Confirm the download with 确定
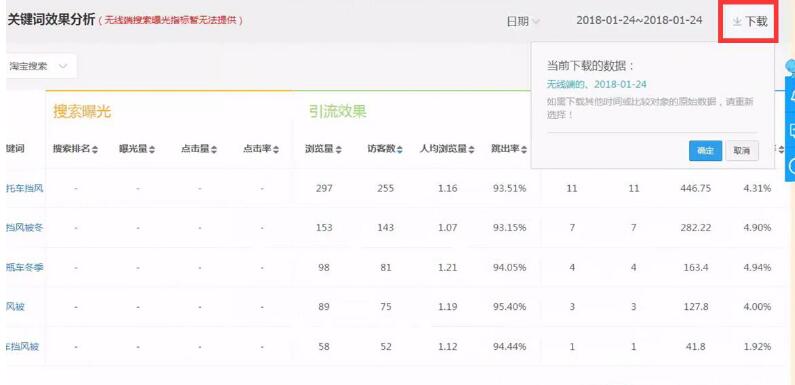 point(705,151)
